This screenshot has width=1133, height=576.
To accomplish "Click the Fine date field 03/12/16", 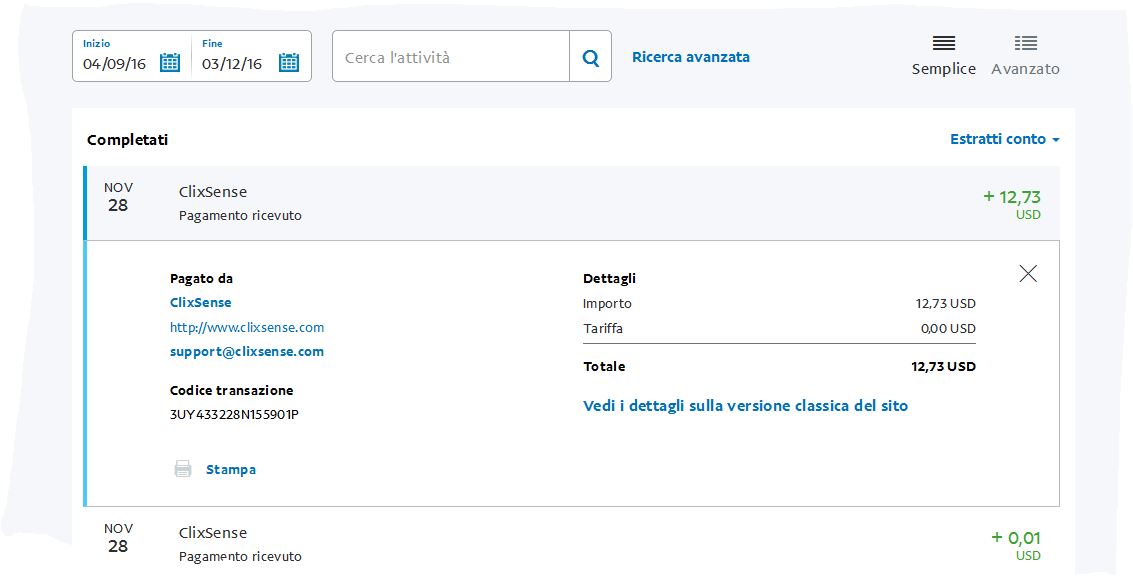I will 232,64.
